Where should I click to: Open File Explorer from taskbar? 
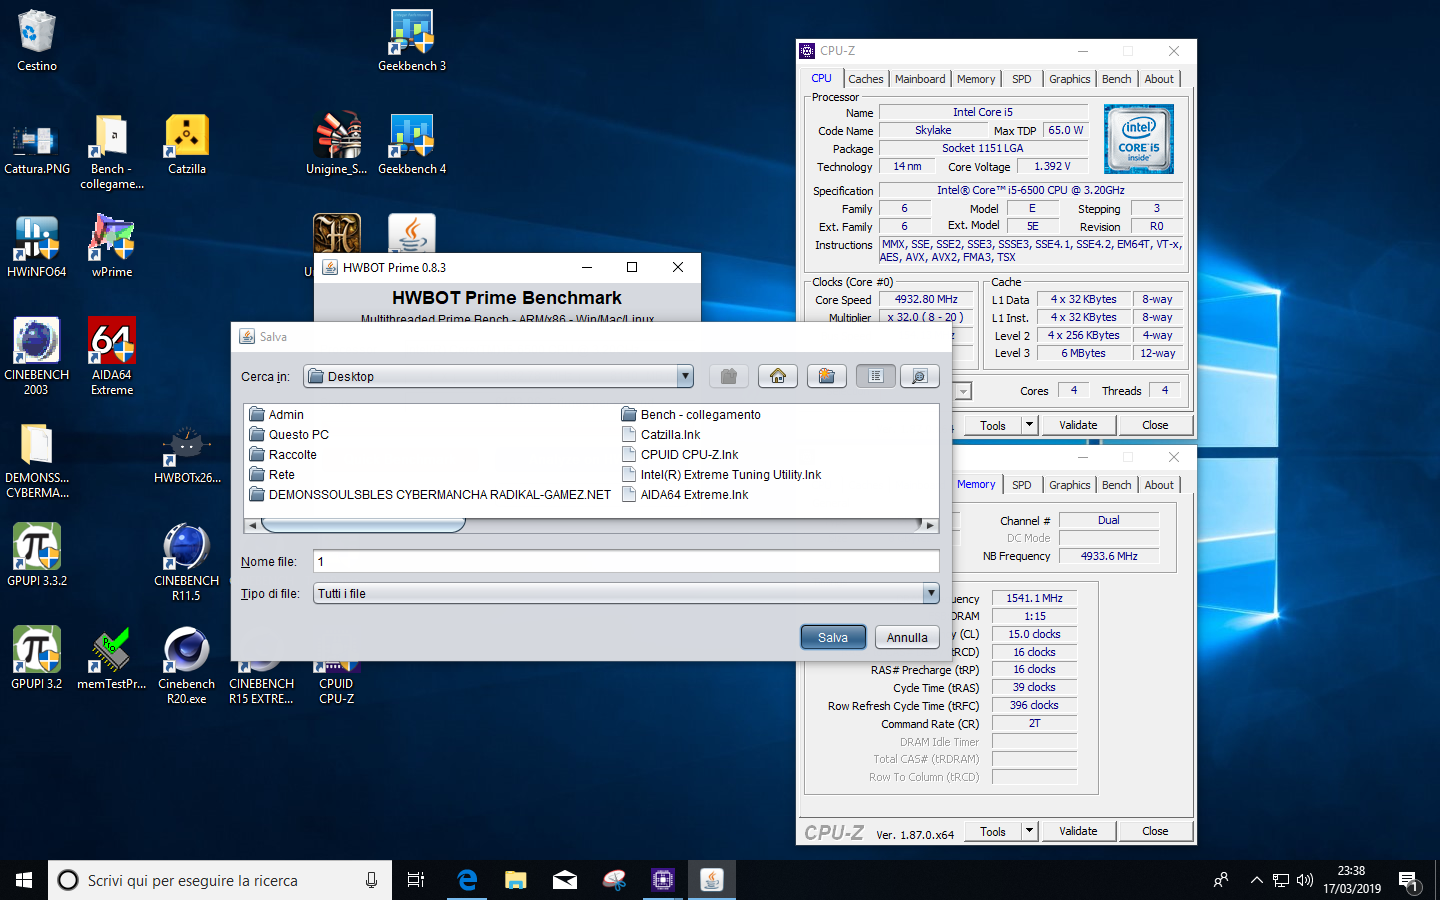pyautogui.click(x=516, y=880)
